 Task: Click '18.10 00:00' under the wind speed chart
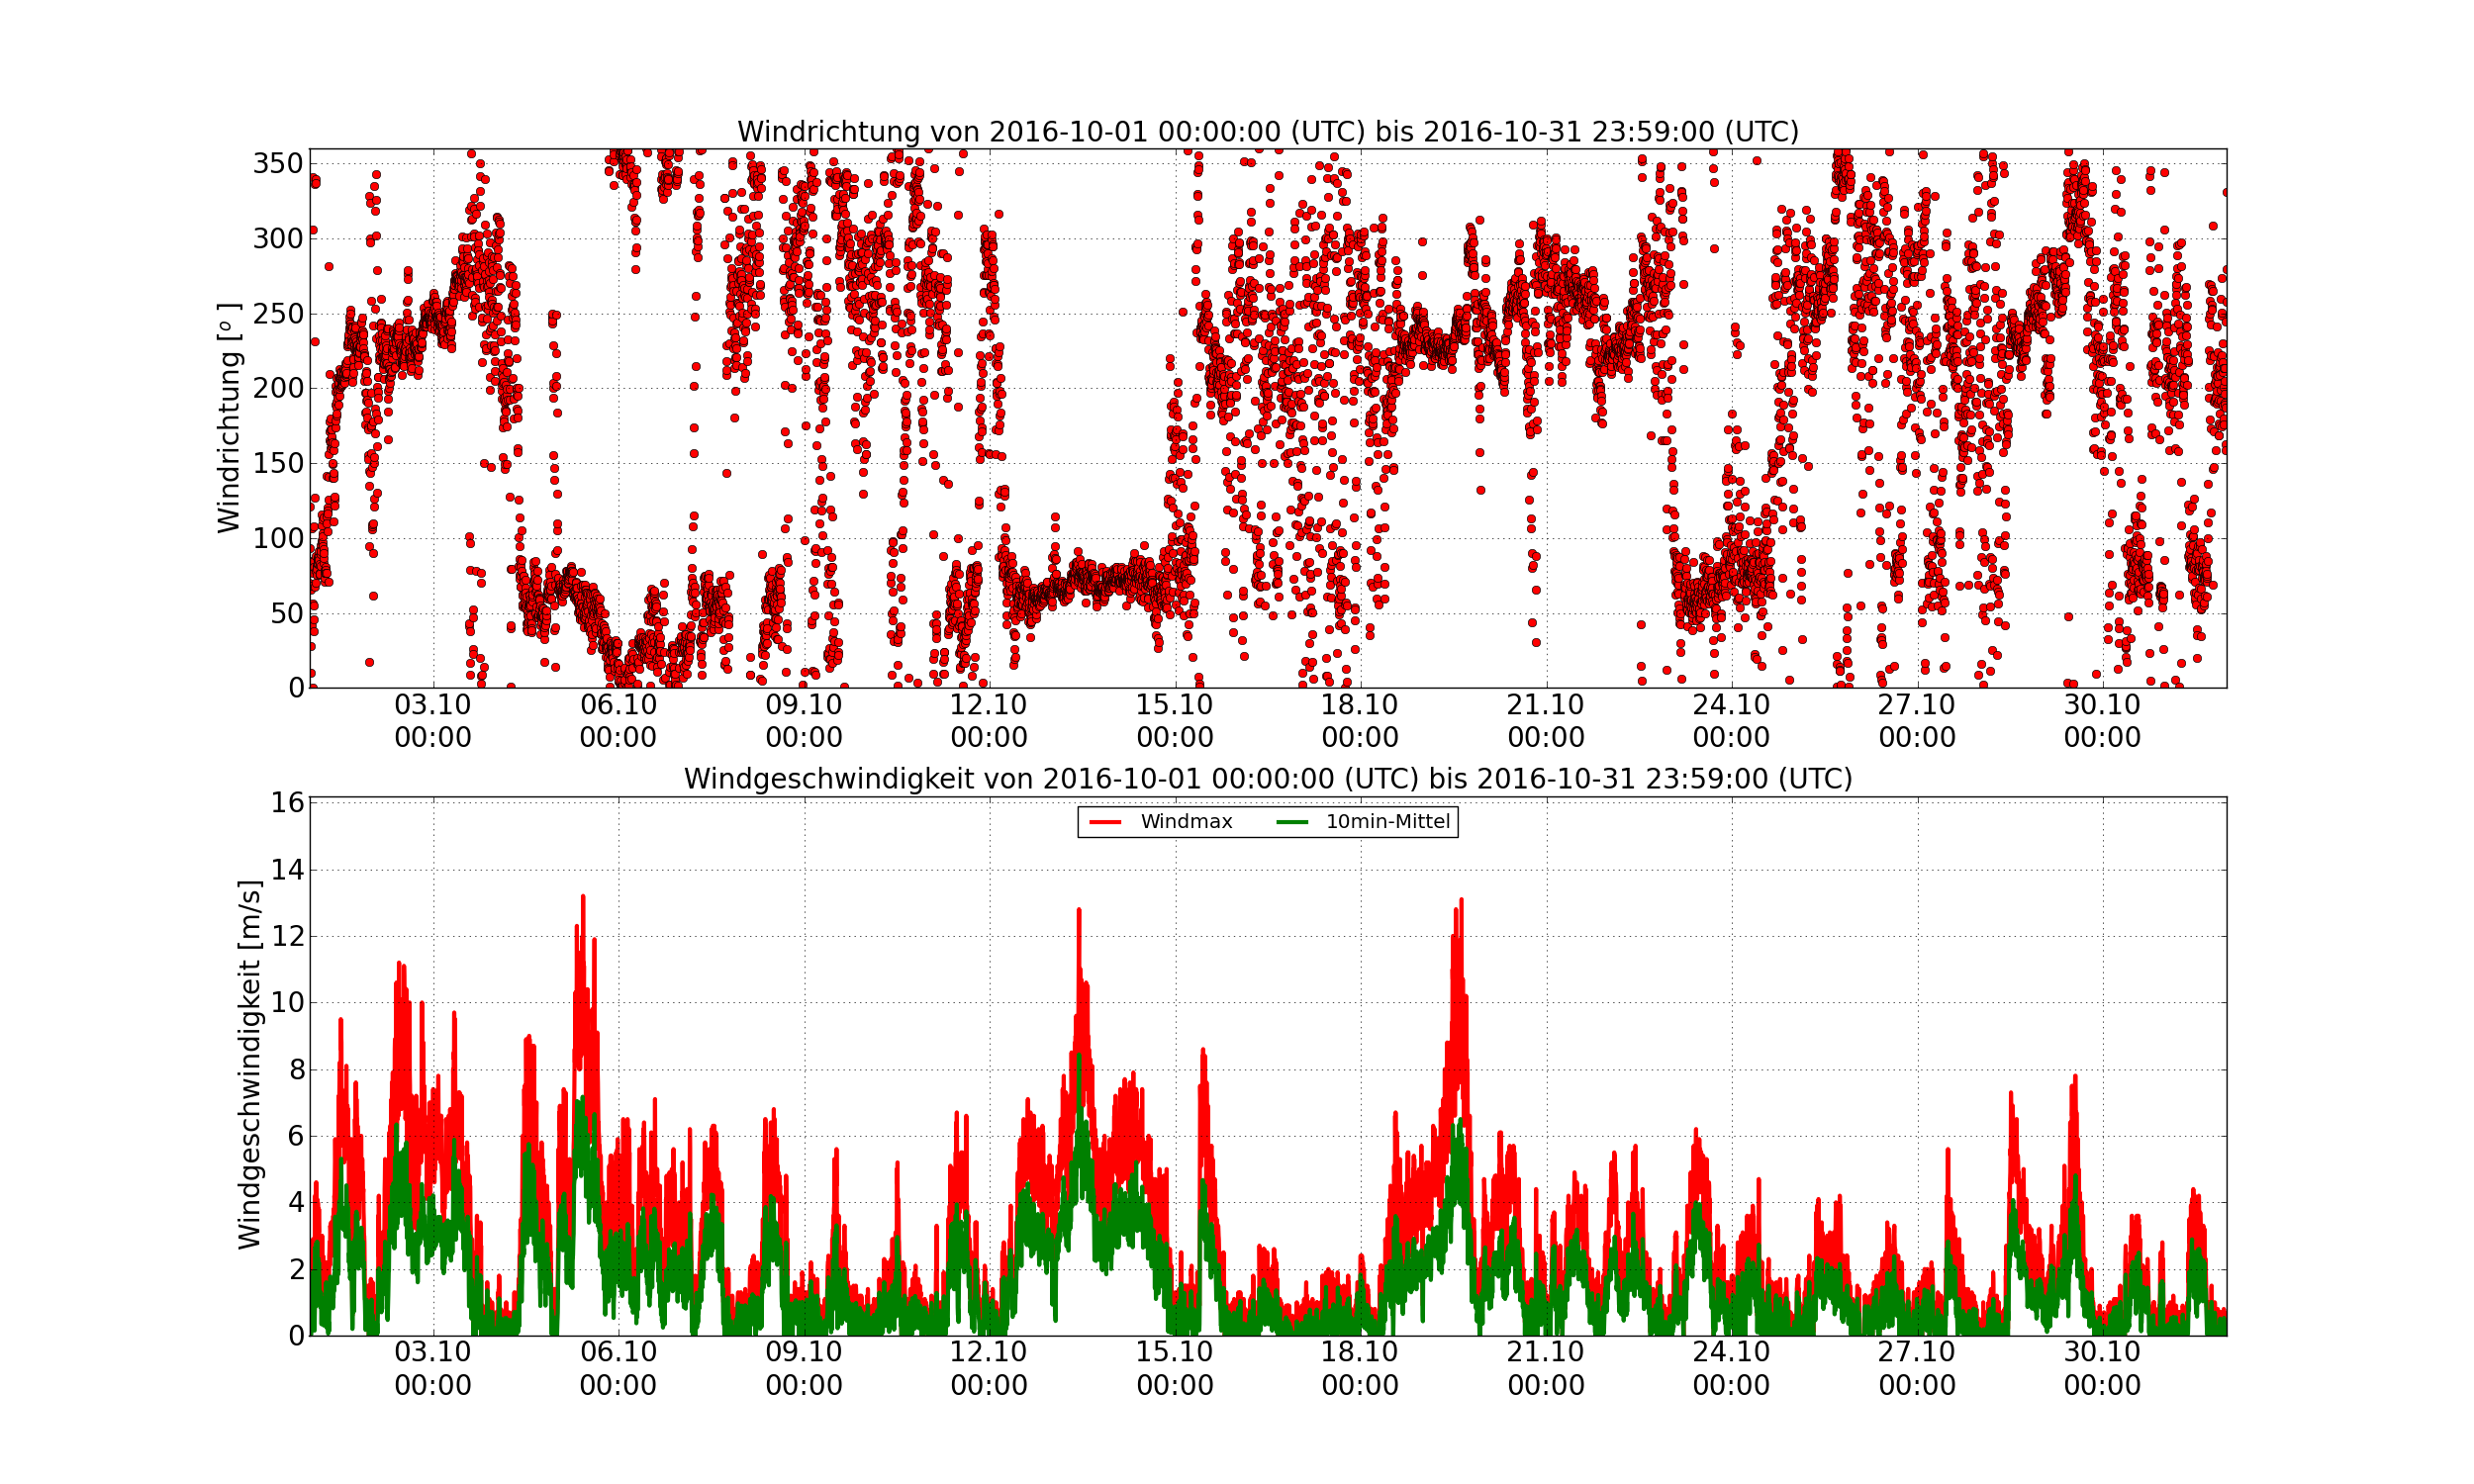1360,1369
